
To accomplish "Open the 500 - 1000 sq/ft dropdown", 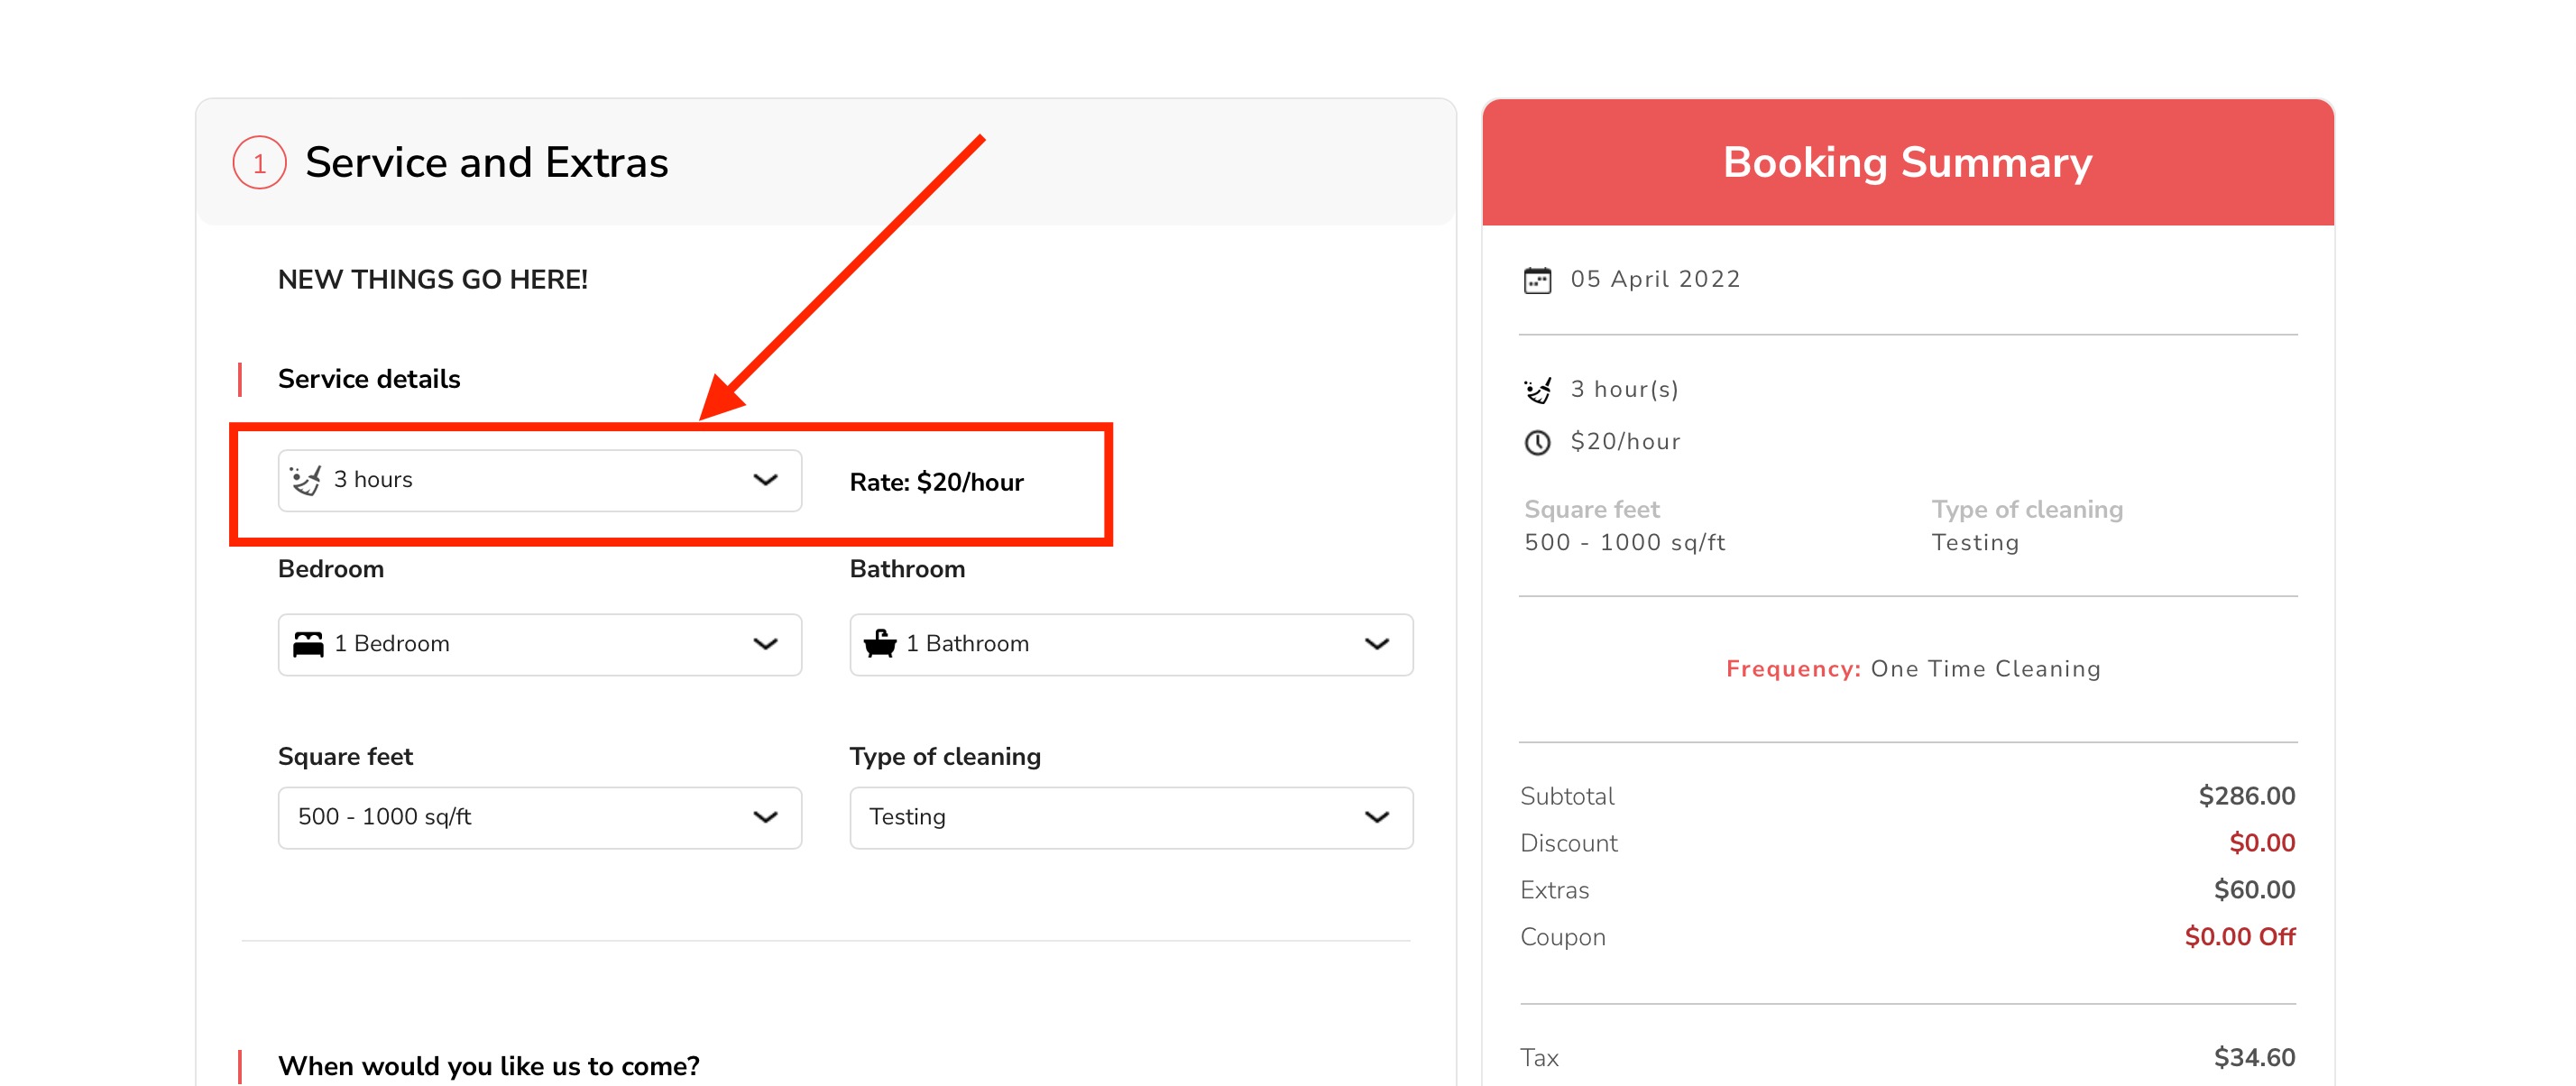I will [x=539, y=817].
